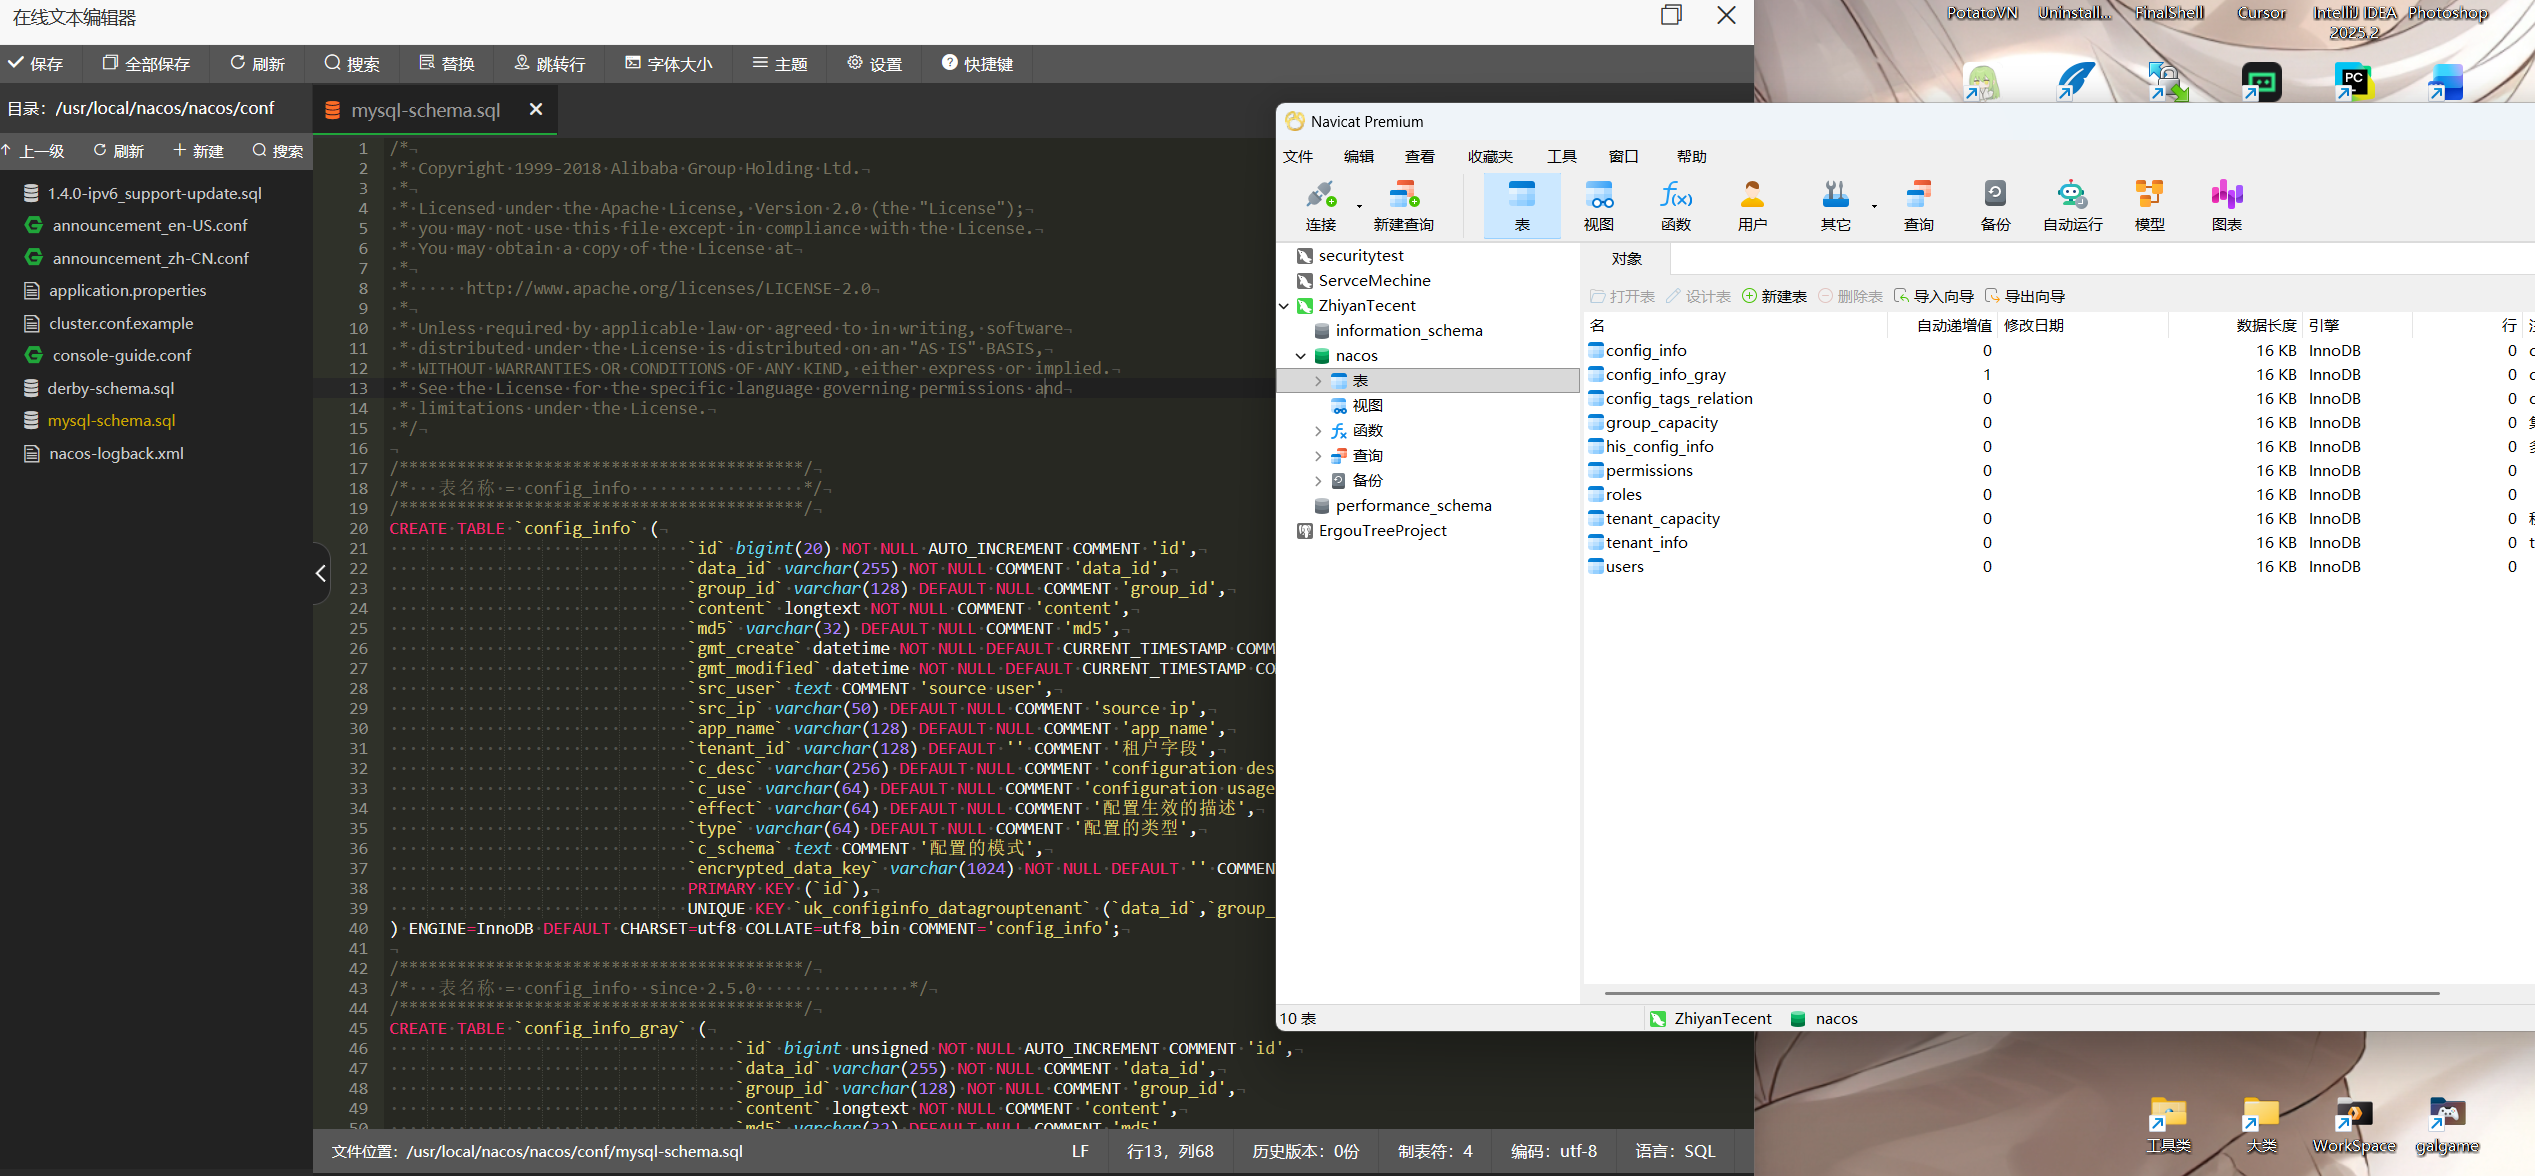This screenshot has width=2535, height=1176.
Task: Close the mysql-schema.sql editor tab
Action: pos(536,109)
